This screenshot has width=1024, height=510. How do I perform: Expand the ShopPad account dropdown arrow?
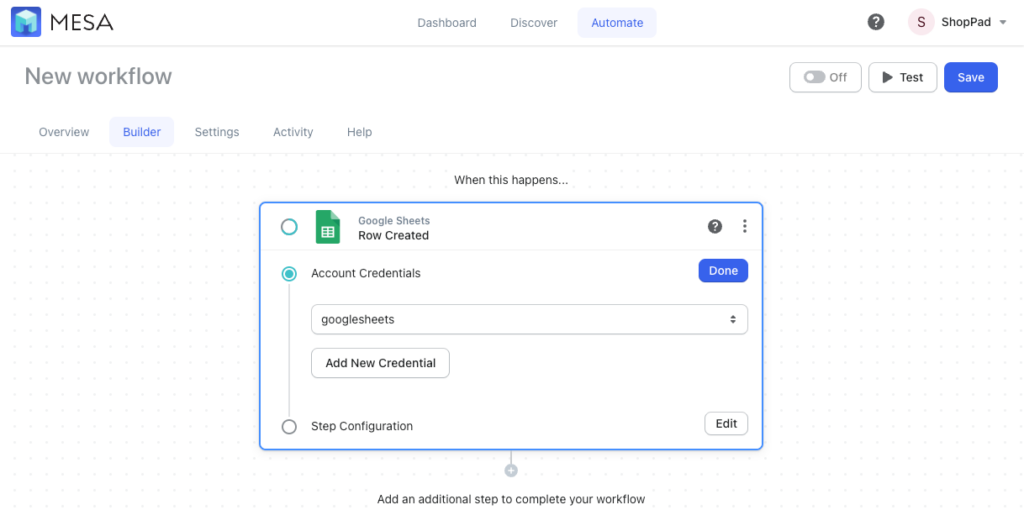click(x=1003, y=22)
